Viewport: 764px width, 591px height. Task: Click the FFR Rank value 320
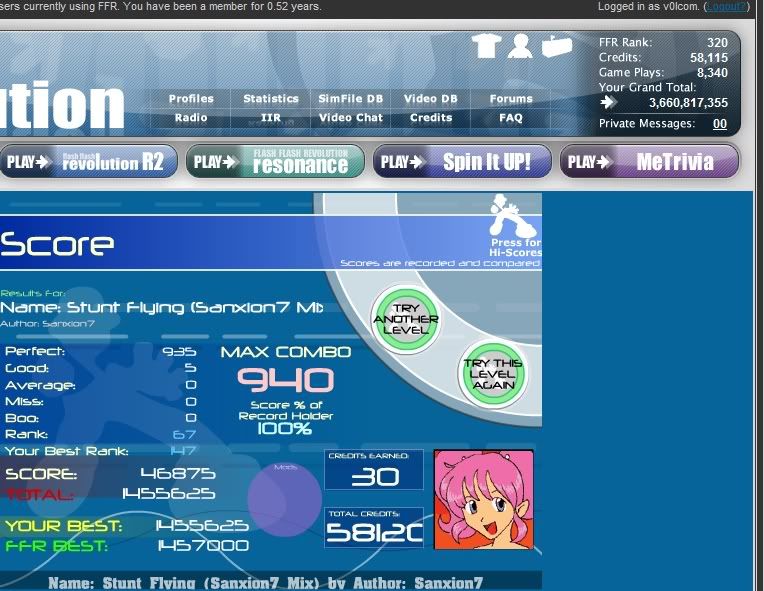pos(717,43)
